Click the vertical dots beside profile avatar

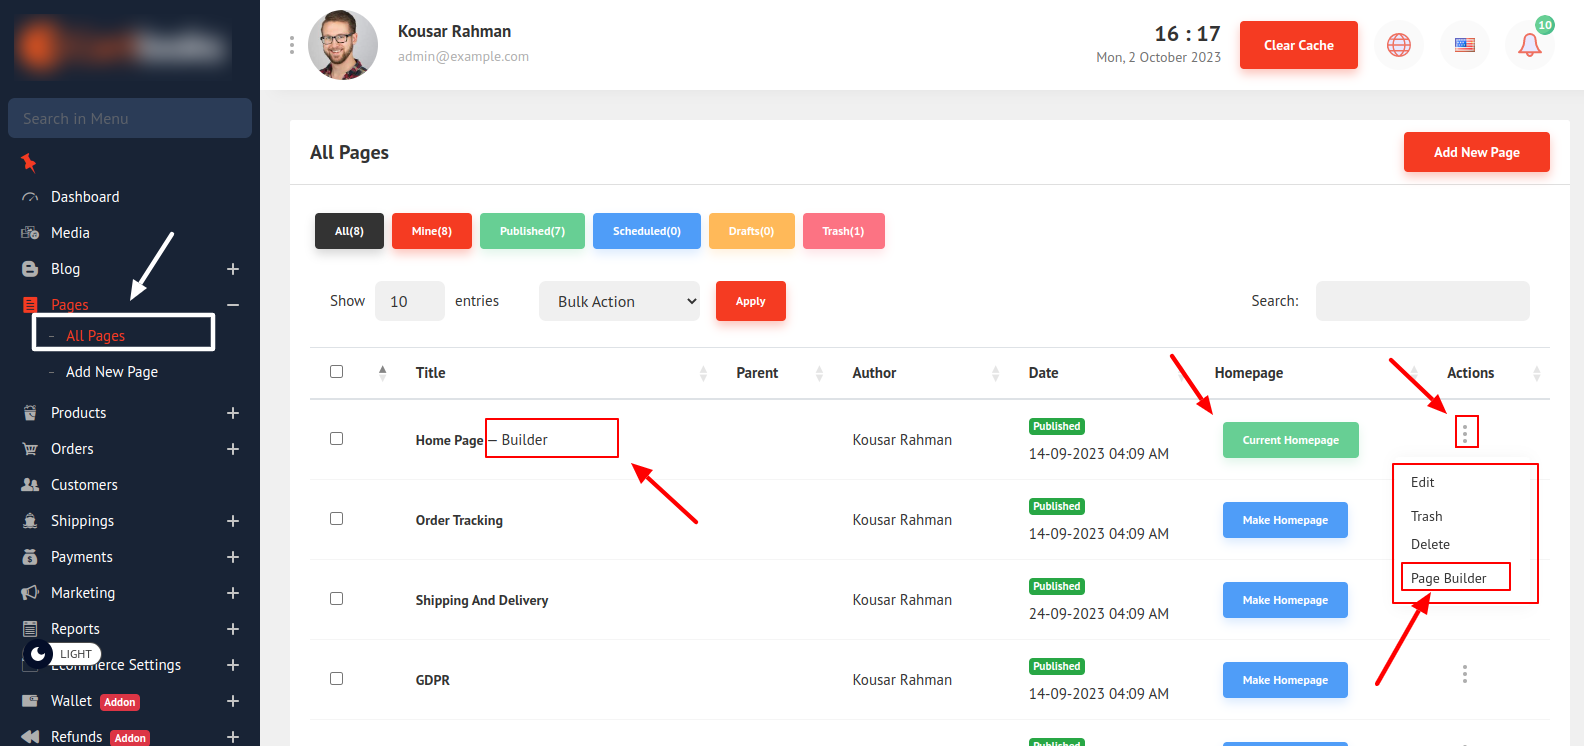(292, 45)
